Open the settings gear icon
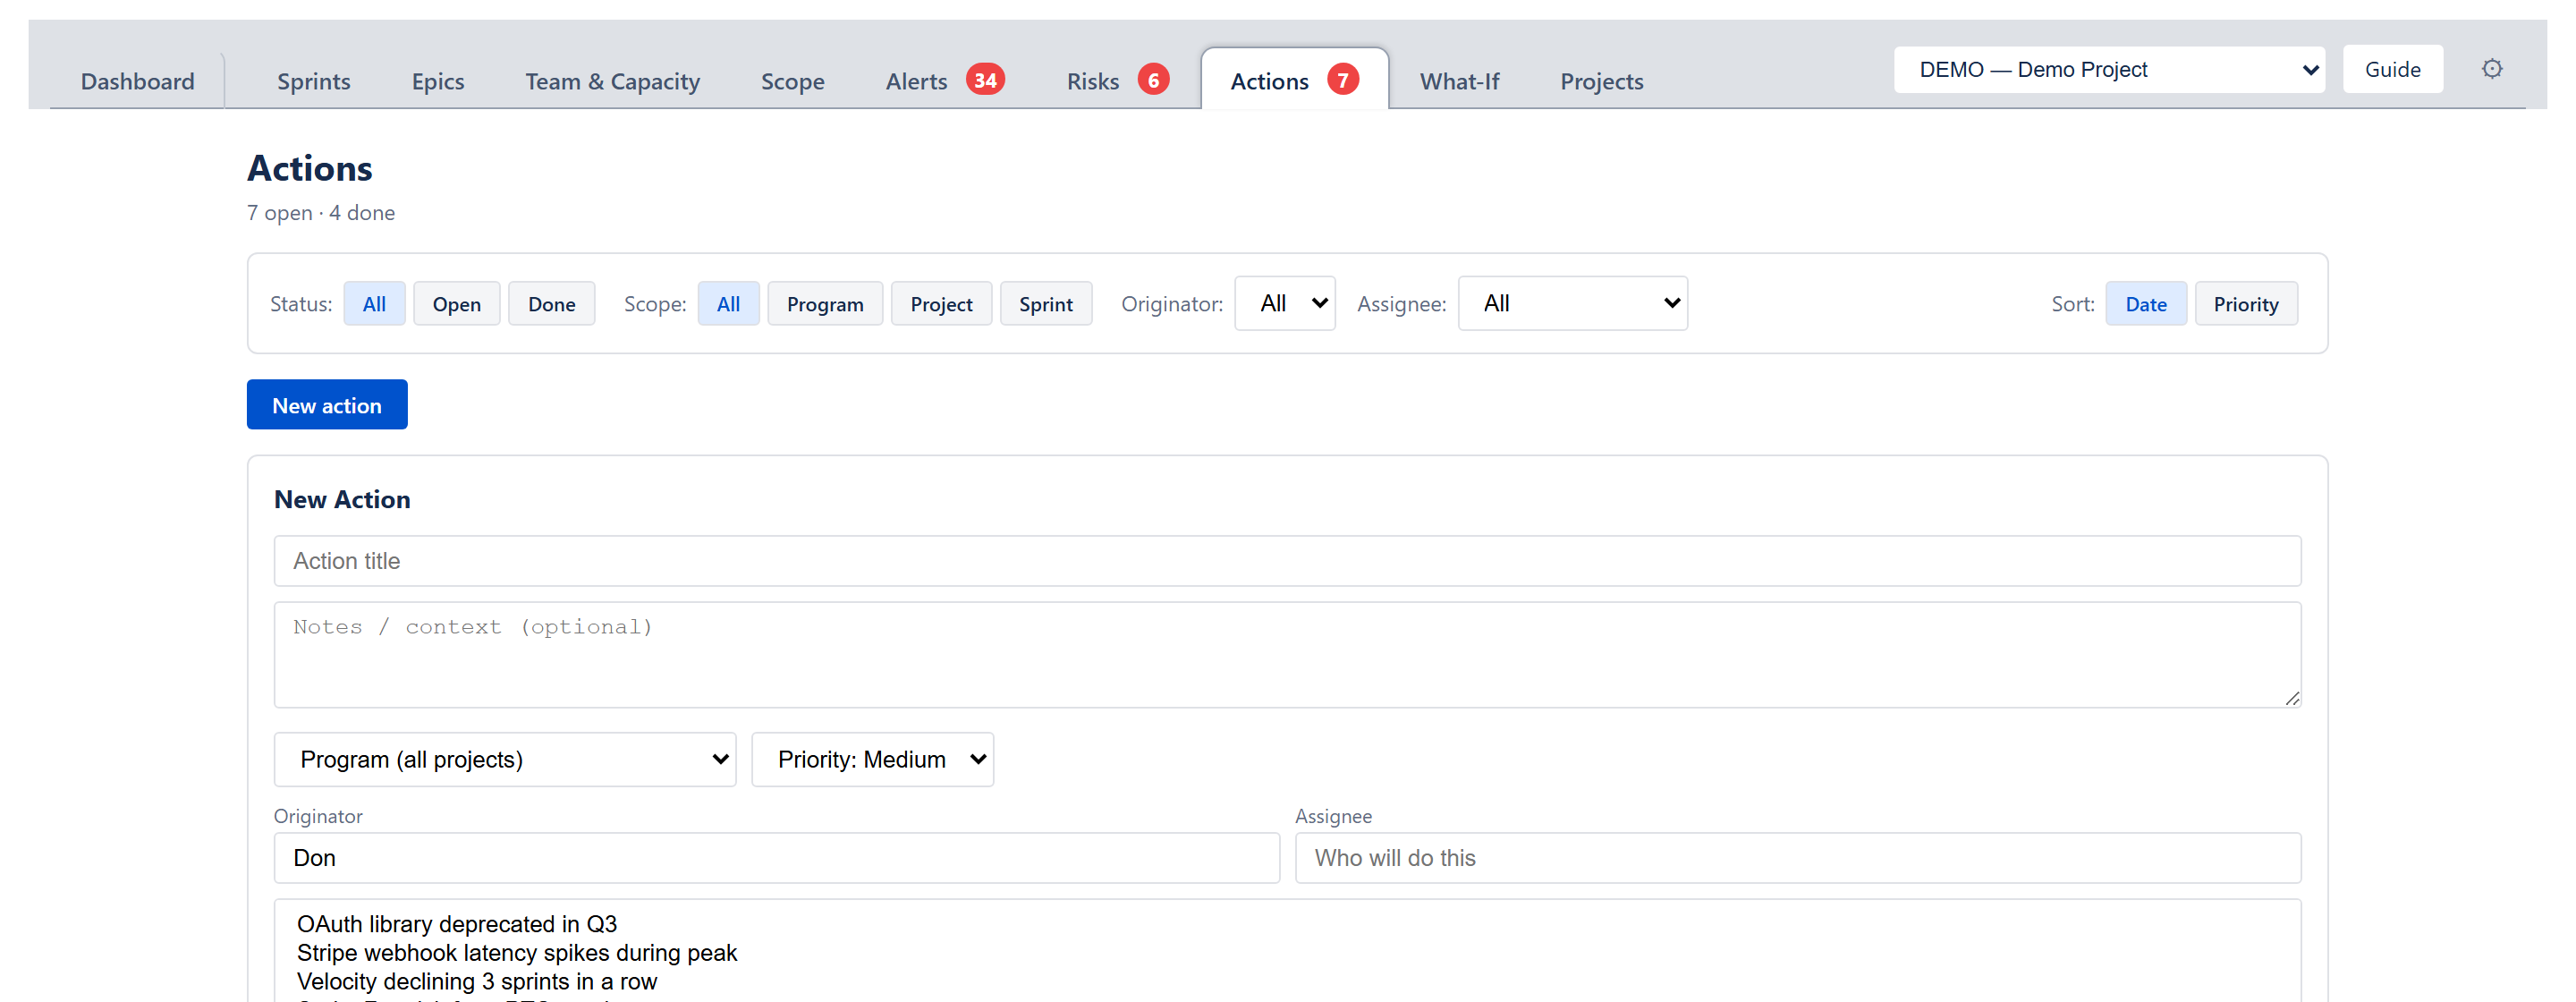Viewport: 2576px width, 1002px height. [x=2492, y=69]
